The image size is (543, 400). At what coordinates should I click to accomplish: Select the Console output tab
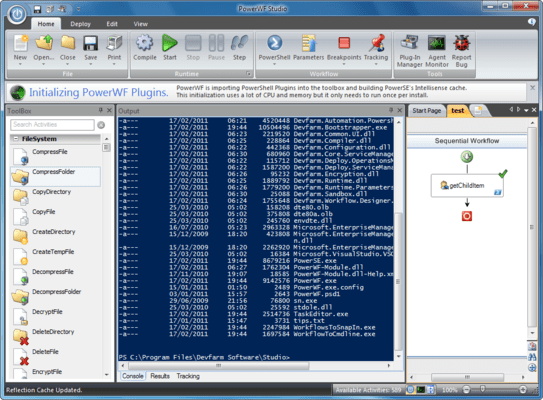pos(133,376)
